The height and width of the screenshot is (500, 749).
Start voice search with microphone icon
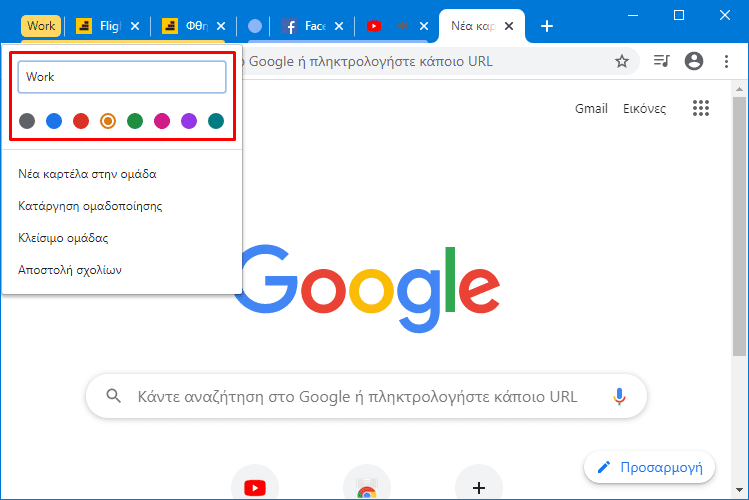(x=619, y=396)
